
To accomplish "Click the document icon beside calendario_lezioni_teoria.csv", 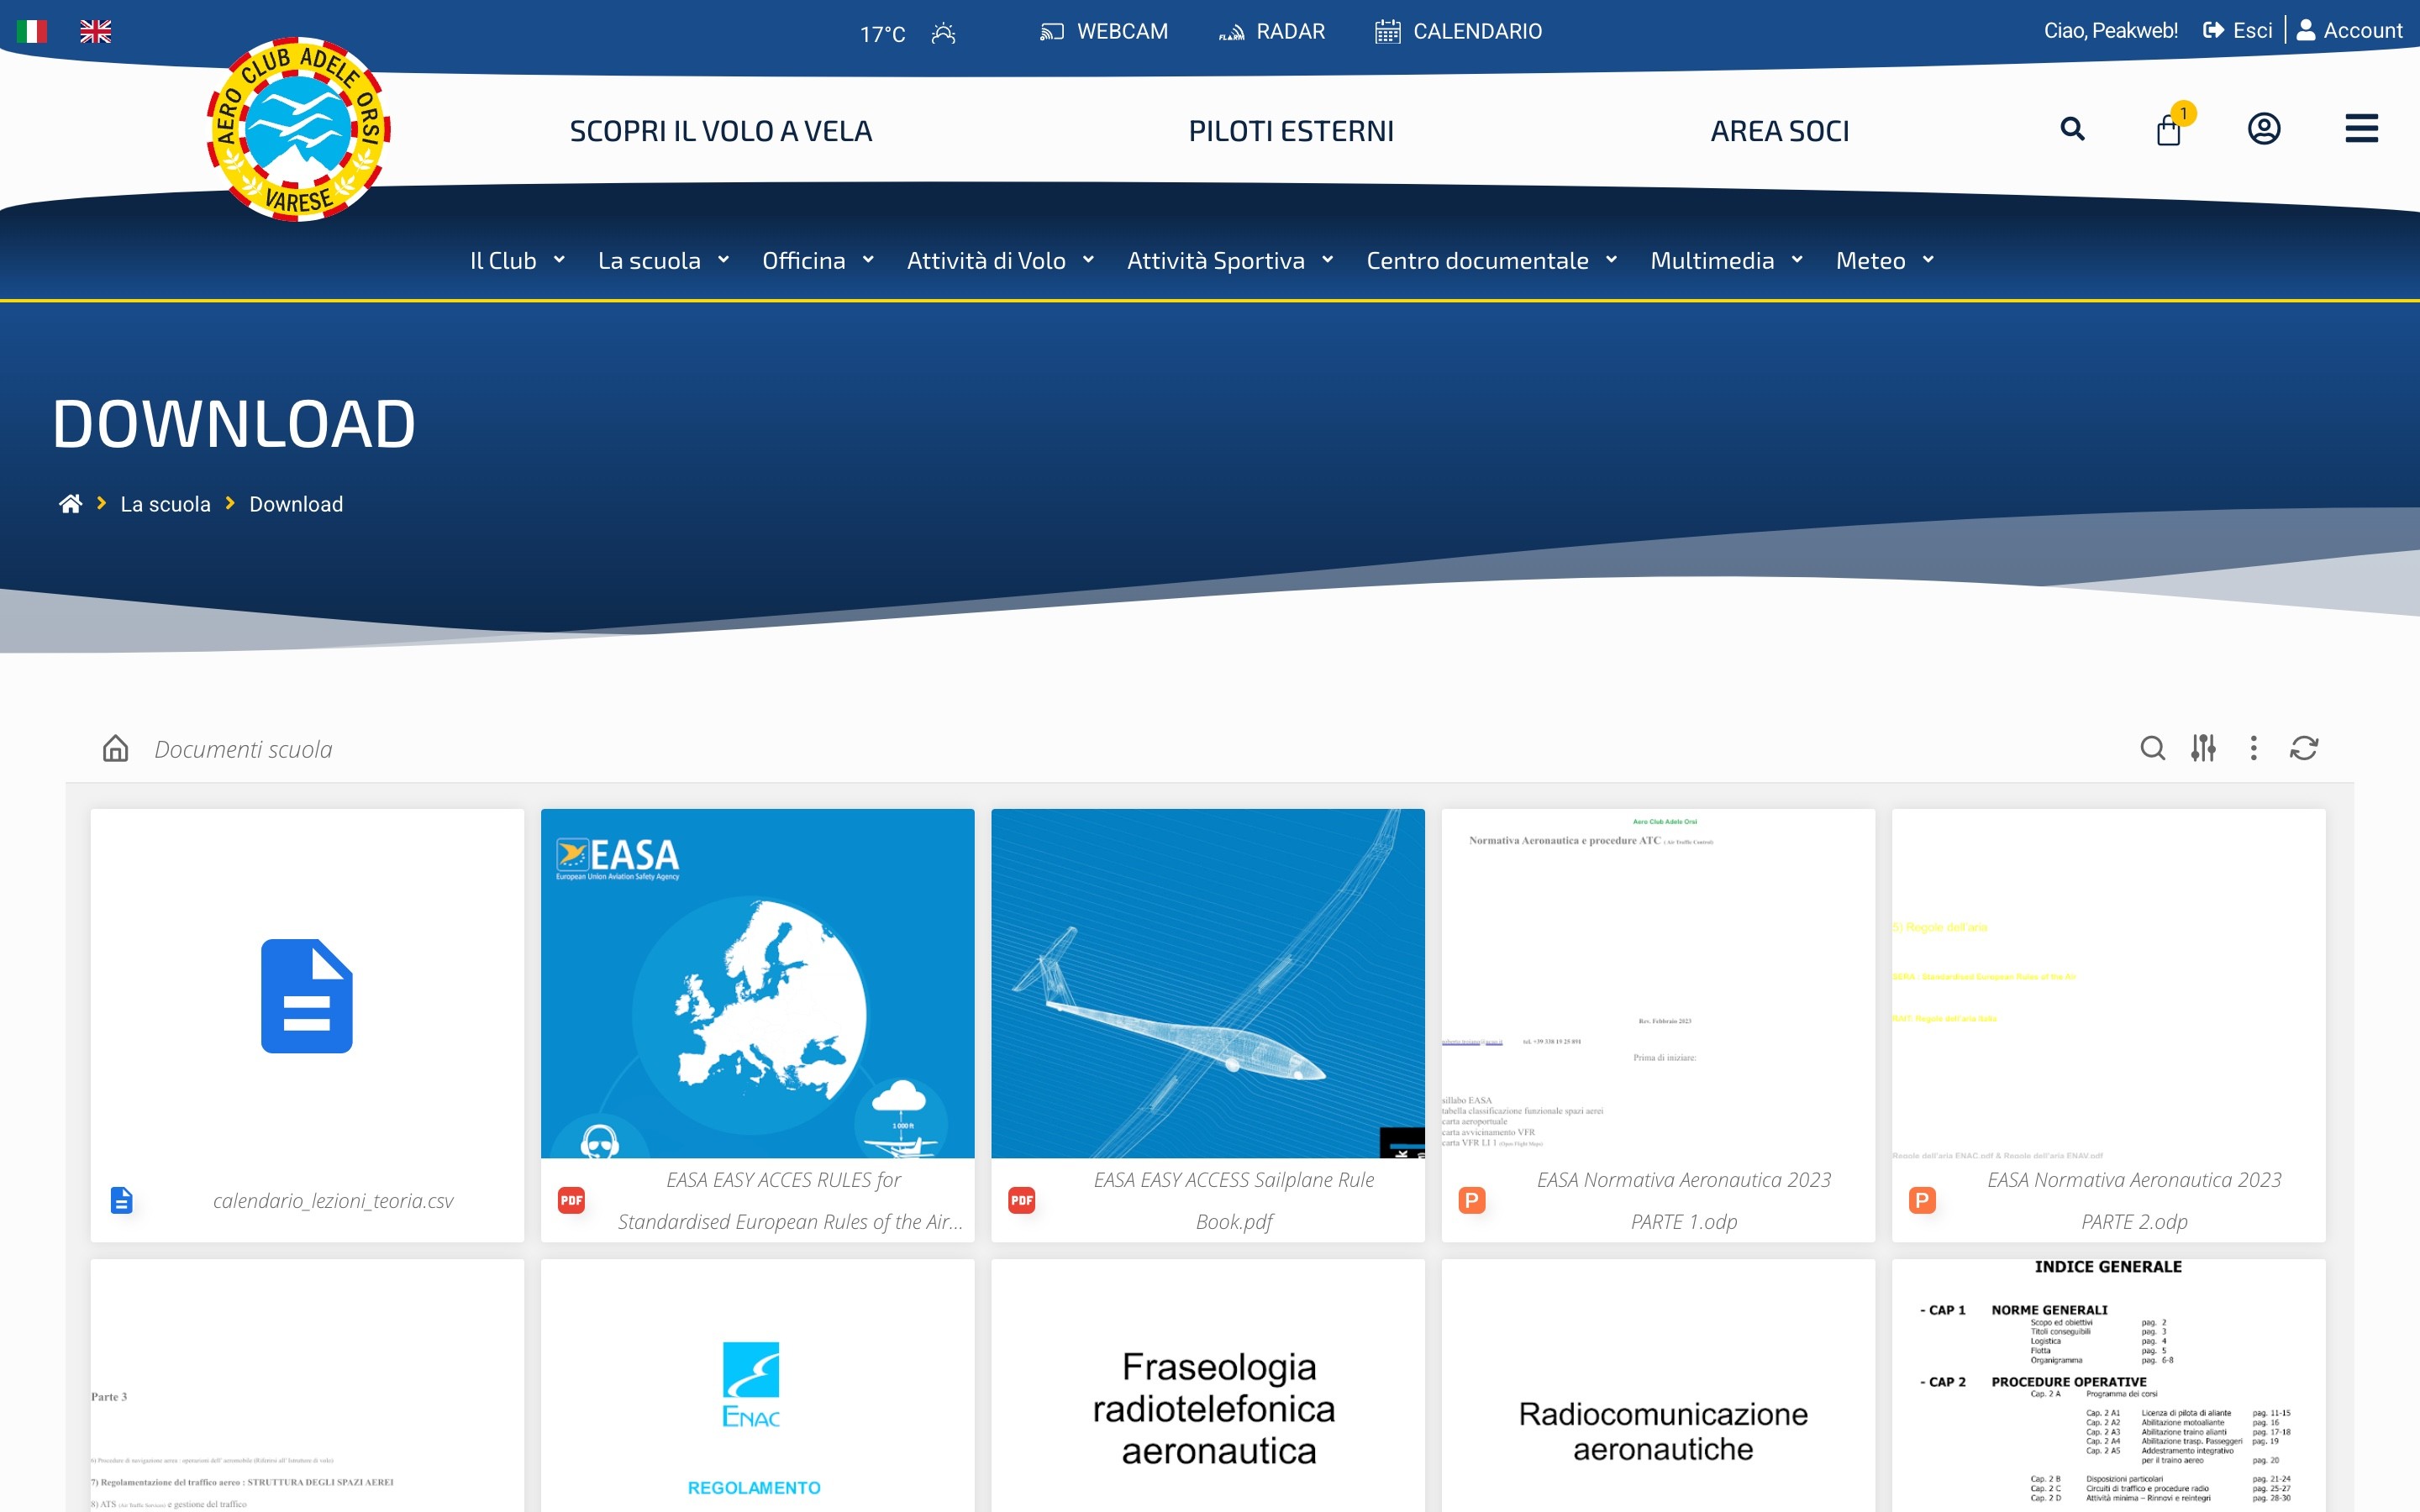I will pos(122,1200).
